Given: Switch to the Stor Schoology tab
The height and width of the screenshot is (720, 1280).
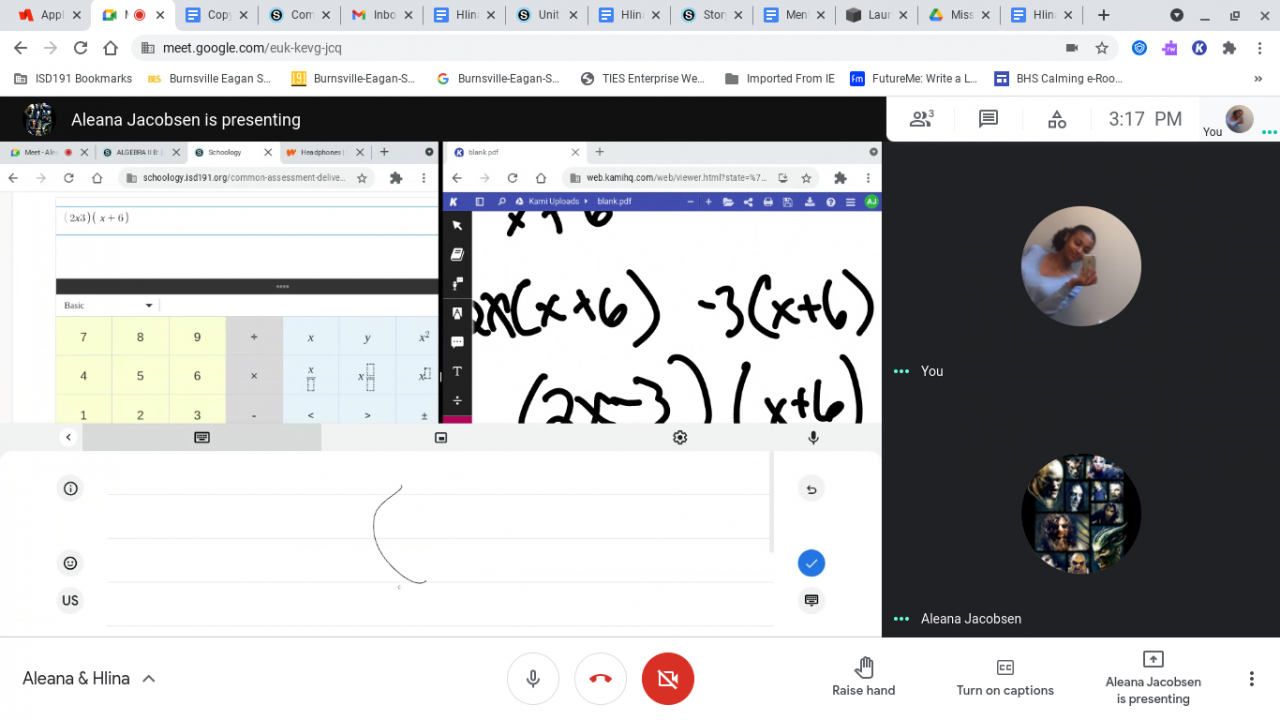Looking at the screenshot, I should [713, 15].
